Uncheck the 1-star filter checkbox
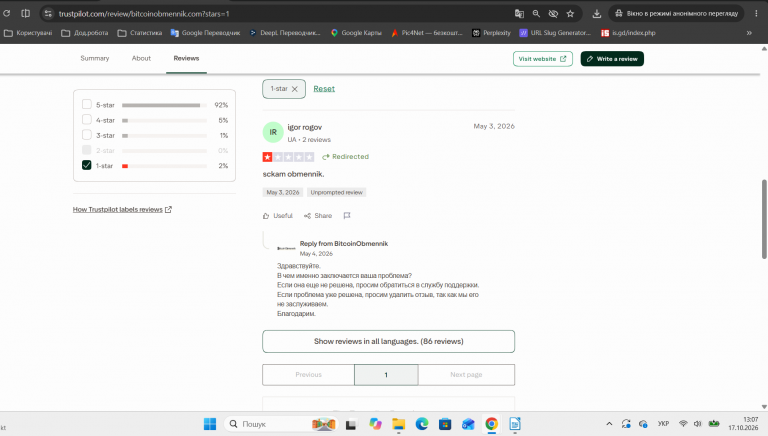Screen dimensions: 768x436 point(87,165)
